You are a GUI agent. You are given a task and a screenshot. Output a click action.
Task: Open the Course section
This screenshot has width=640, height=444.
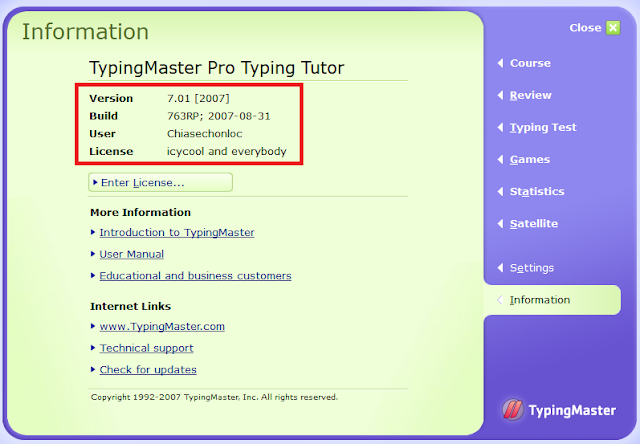click(x=530, y=63)
